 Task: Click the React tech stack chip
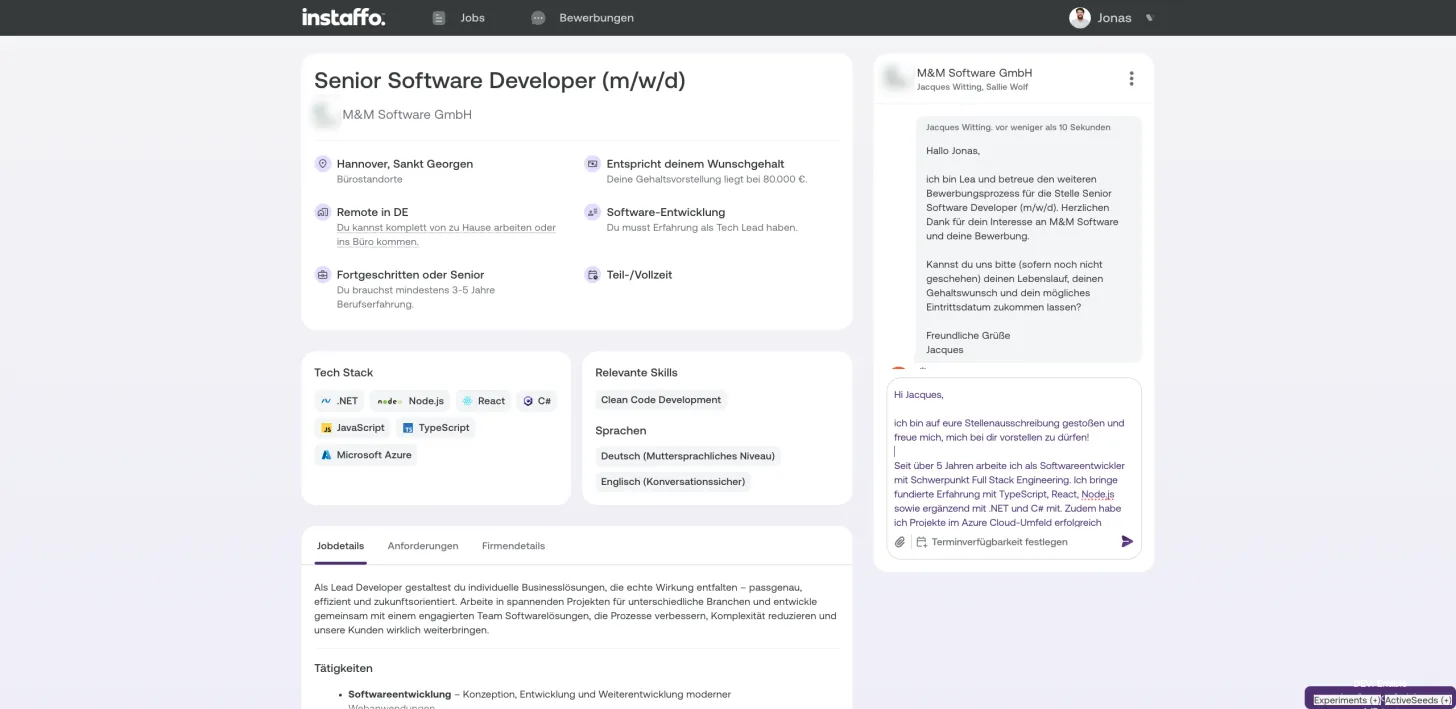click(x=483, y=401)
